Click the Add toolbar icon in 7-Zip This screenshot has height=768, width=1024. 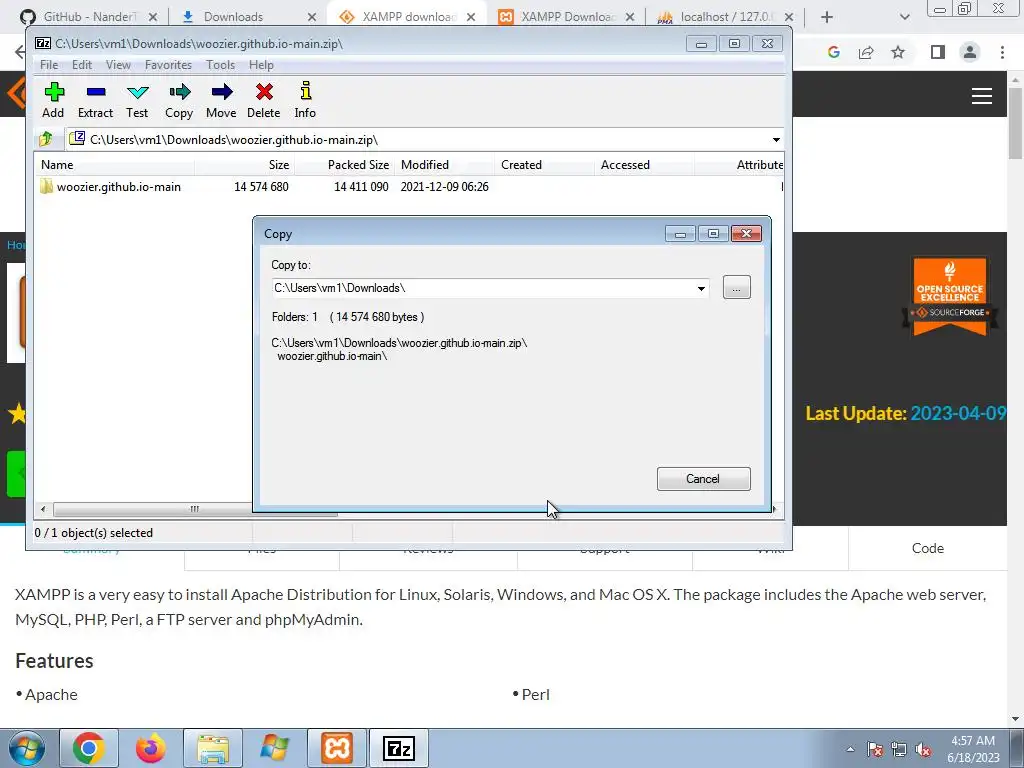(x=54, y=100)
